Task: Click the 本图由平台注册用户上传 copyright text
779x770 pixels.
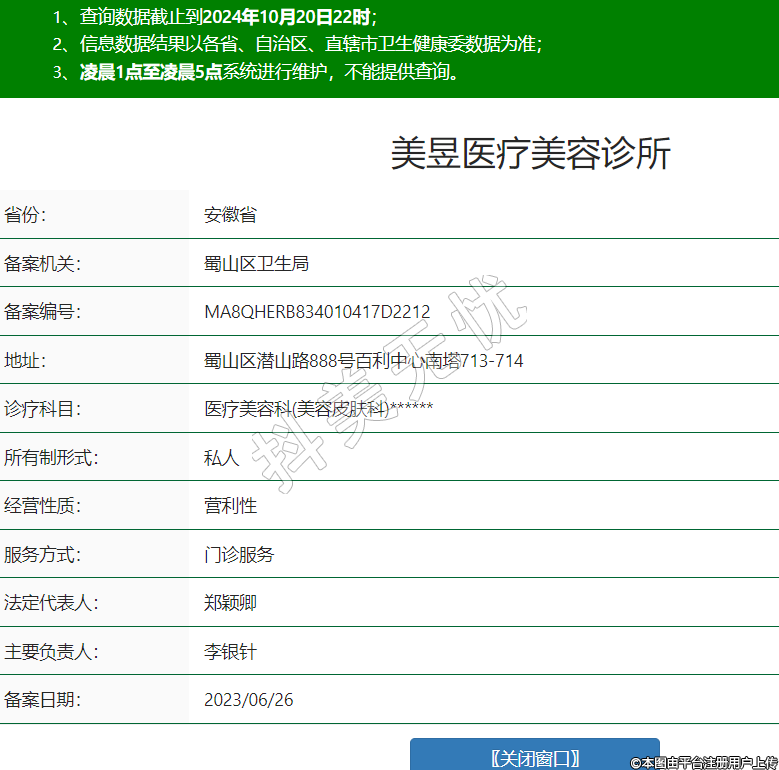Action: coord(704,762)
